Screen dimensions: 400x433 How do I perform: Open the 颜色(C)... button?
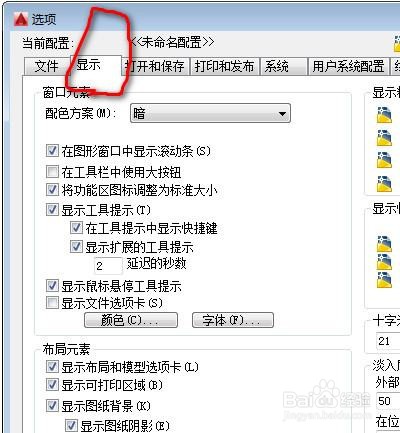(131, 320)
